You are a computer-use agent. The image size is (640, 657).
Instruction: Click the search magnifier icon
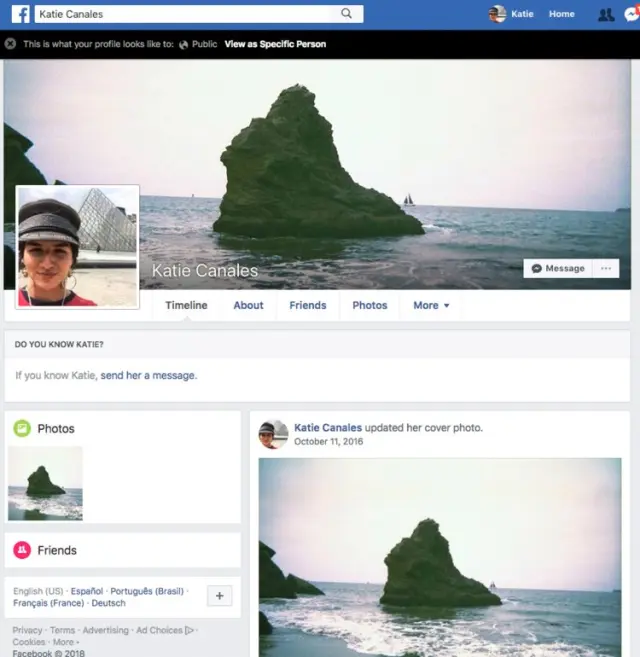pos(346,14)
